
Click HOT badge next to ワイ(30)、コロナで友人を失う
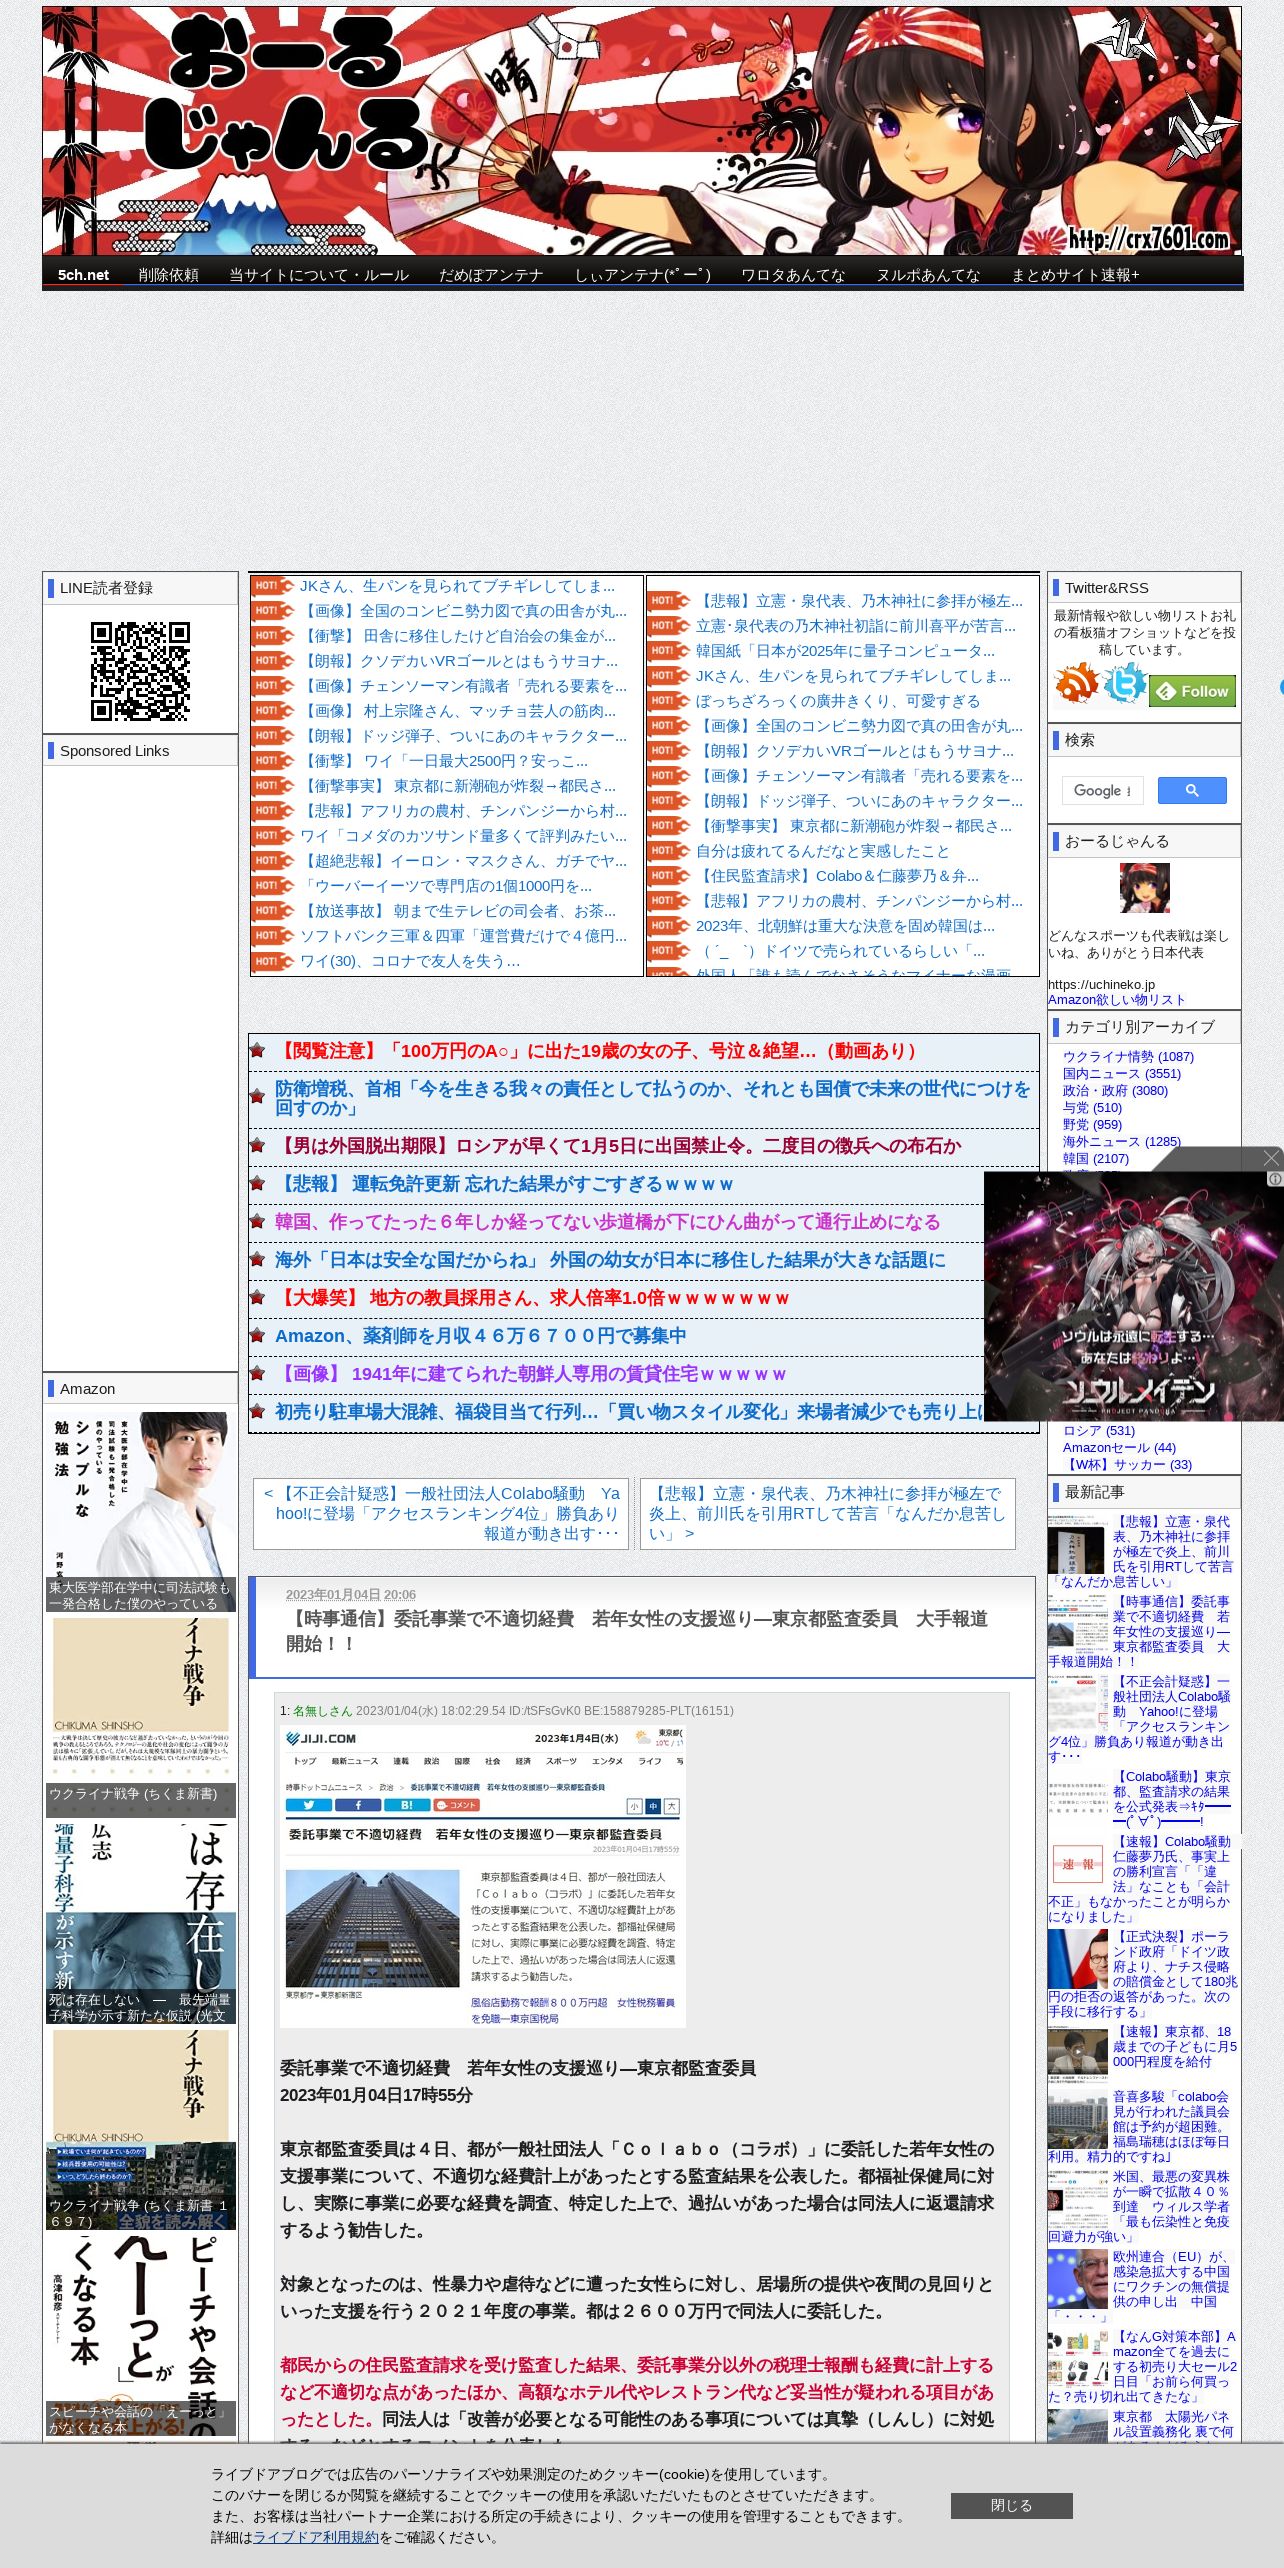pos(272,962)
